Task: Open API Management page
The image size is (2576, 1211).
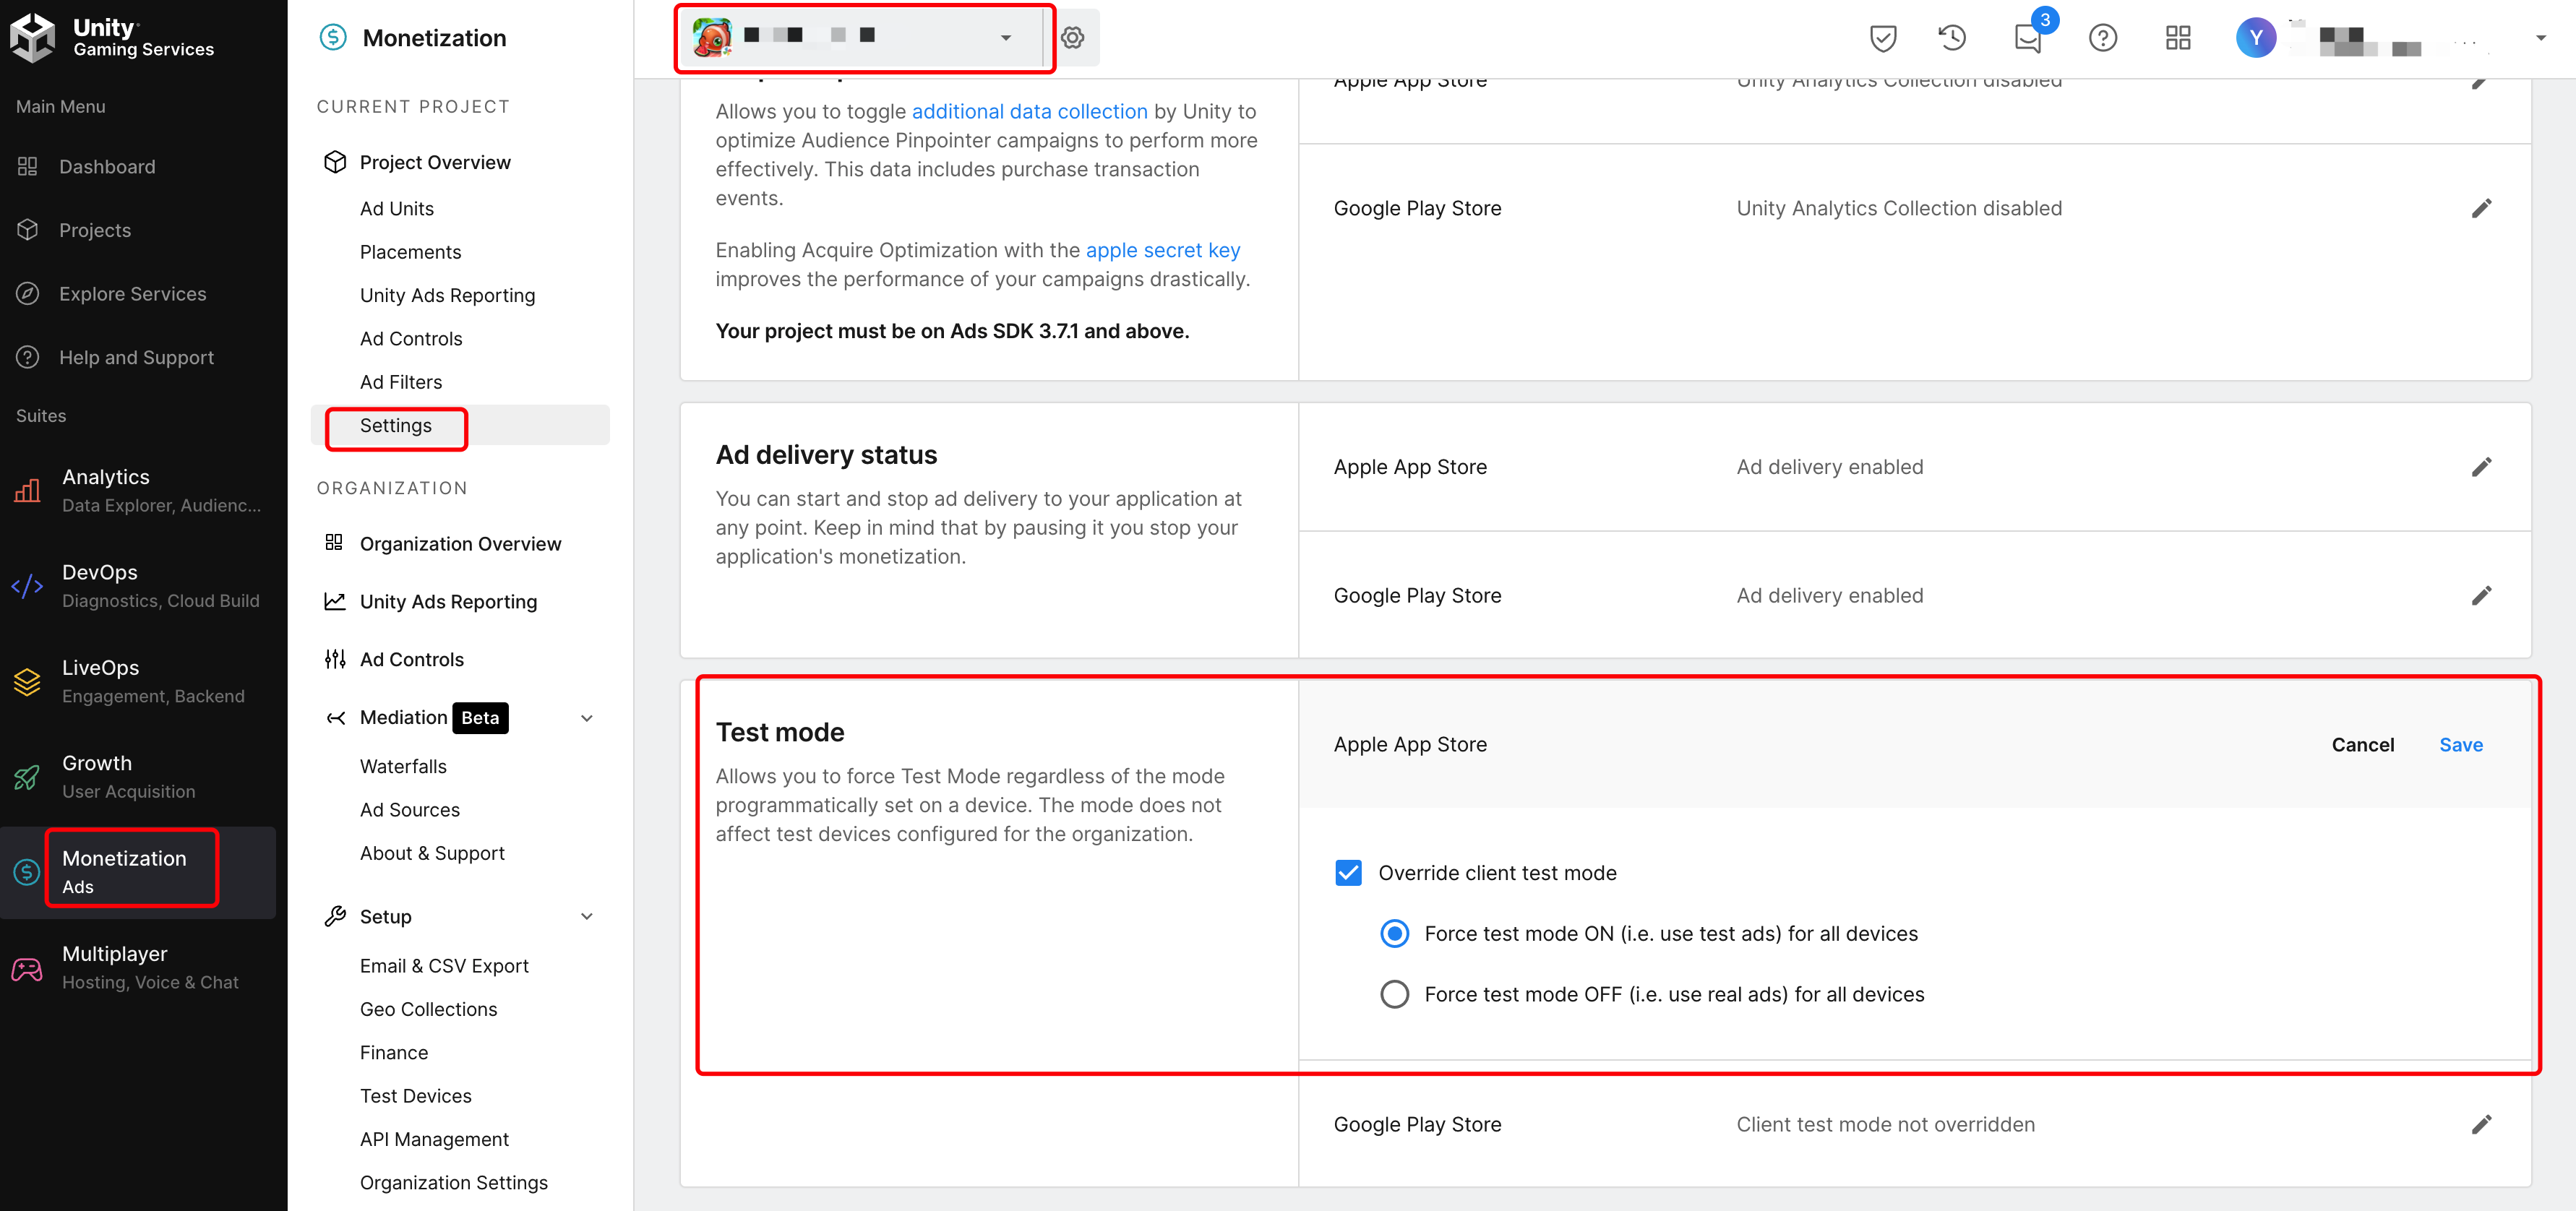Action: point(434,1140)
